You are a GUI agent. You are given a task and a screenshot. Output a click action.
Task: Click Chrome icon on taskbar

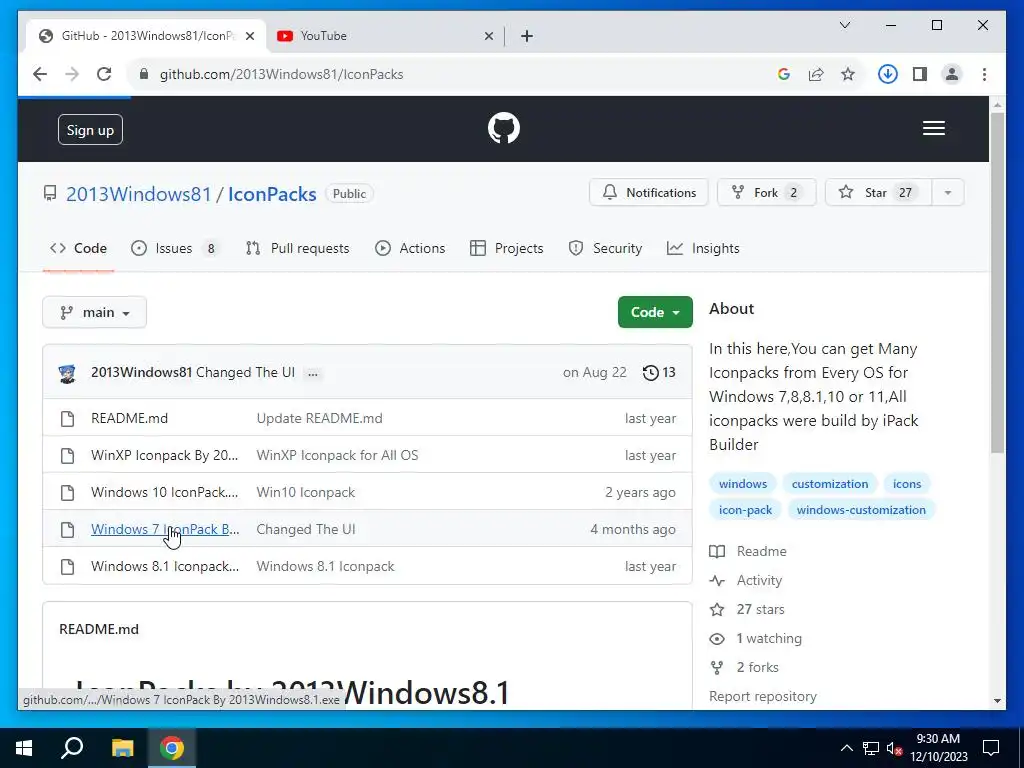tap(172, 748)
